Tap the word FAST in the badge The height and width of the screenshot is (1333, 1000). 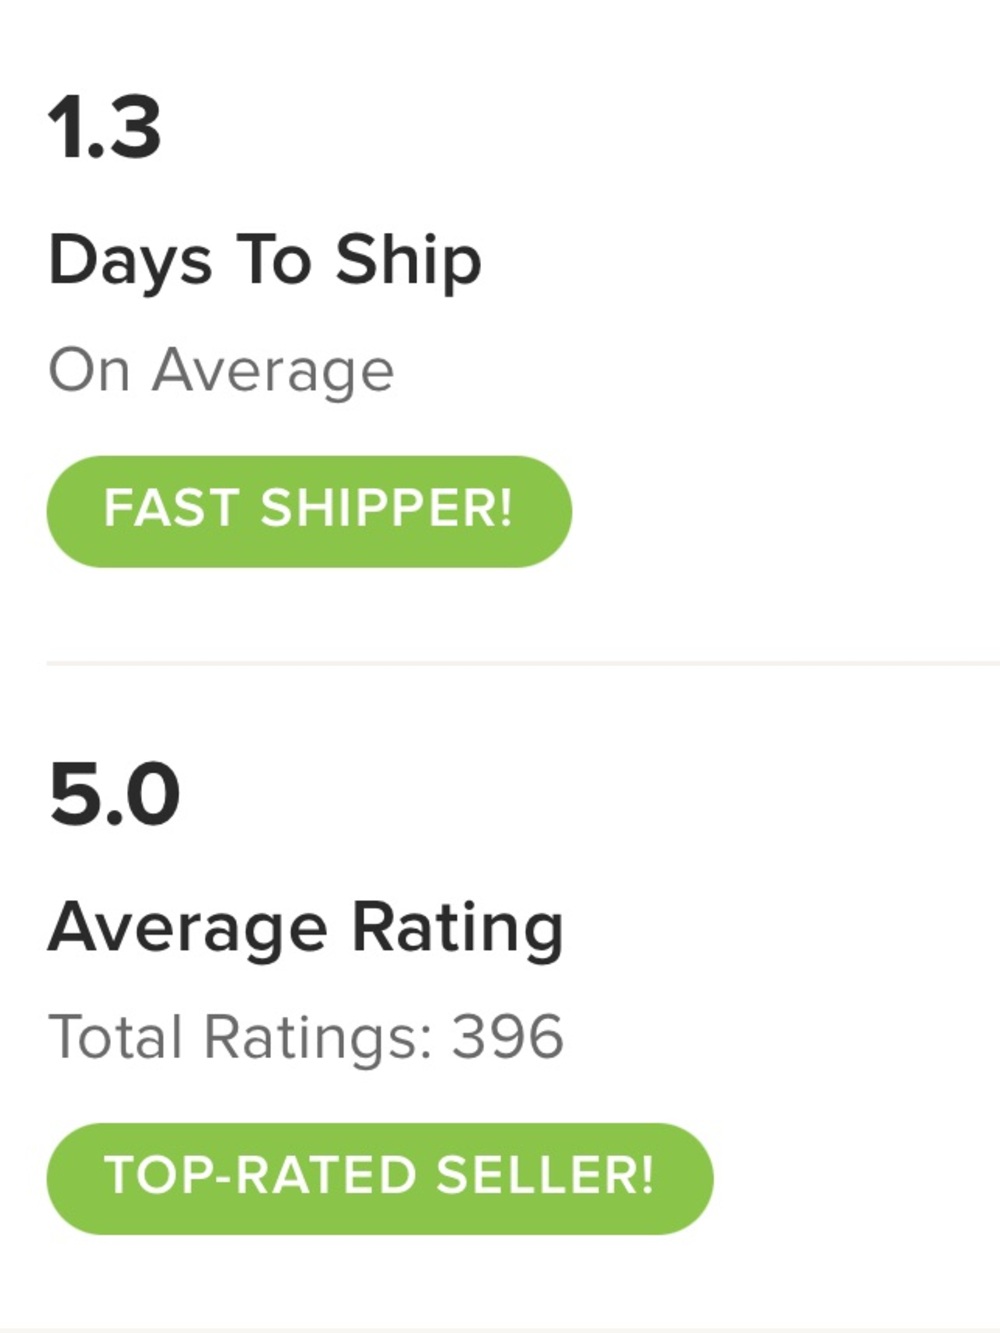pyautogui.click(x=171, y=509)
